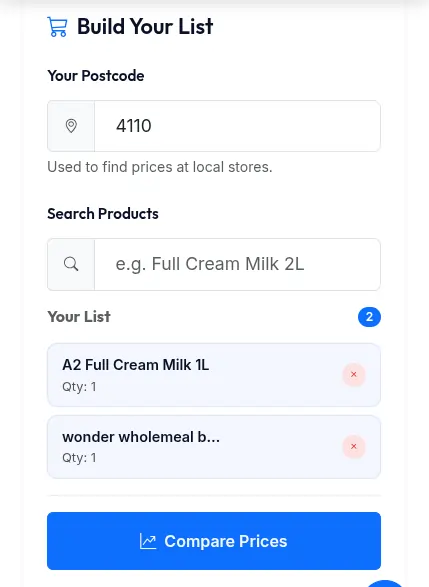Click the Build Your List heading
This screenshot has width=429, height=587.
145,27
